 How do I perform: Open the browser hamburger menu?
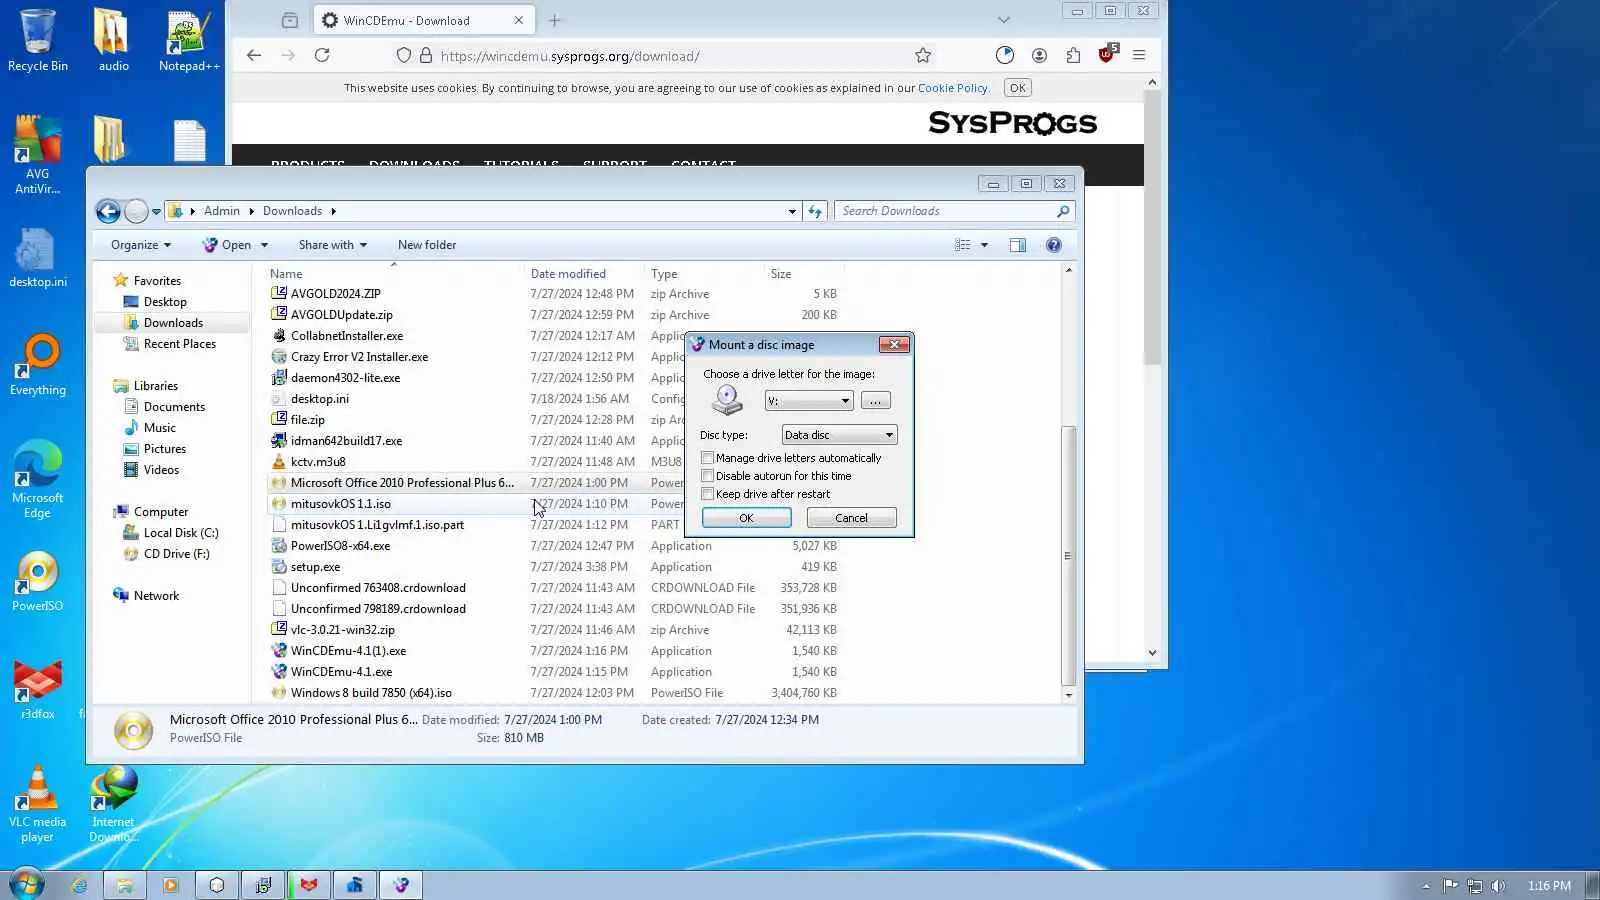[x=1139, y=56]
